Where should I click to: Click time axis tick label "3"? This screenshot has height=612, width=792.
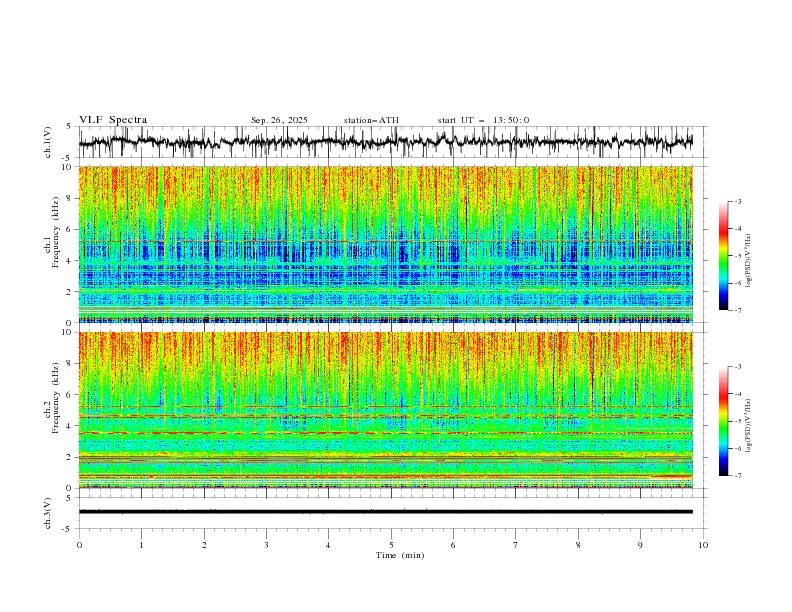pos(266,545)
